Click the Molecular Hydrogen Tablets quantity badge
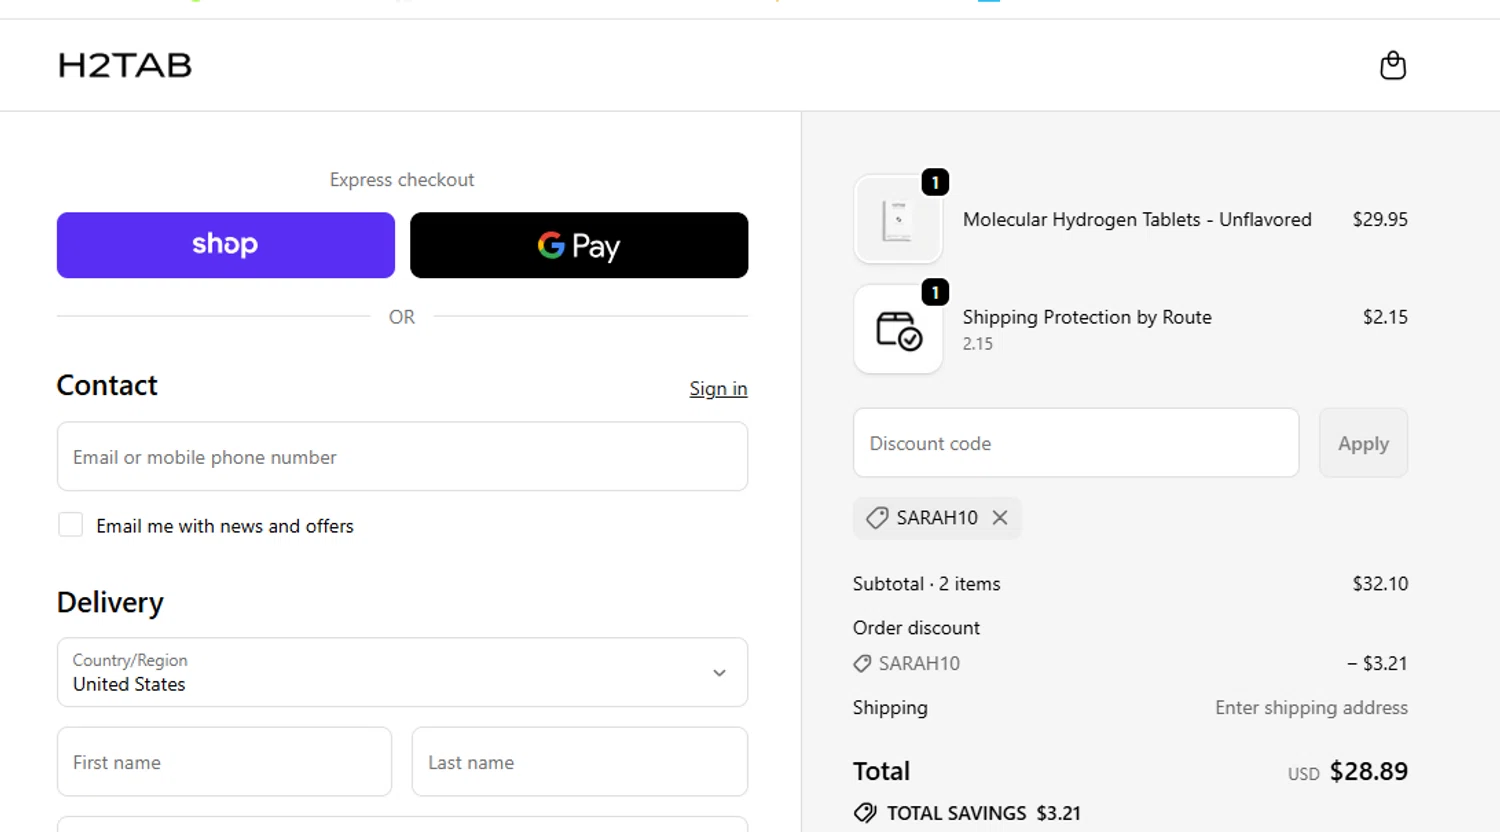Image resolution: width=1500 pixels, height=832 pixels. click(x=935, y=182)
